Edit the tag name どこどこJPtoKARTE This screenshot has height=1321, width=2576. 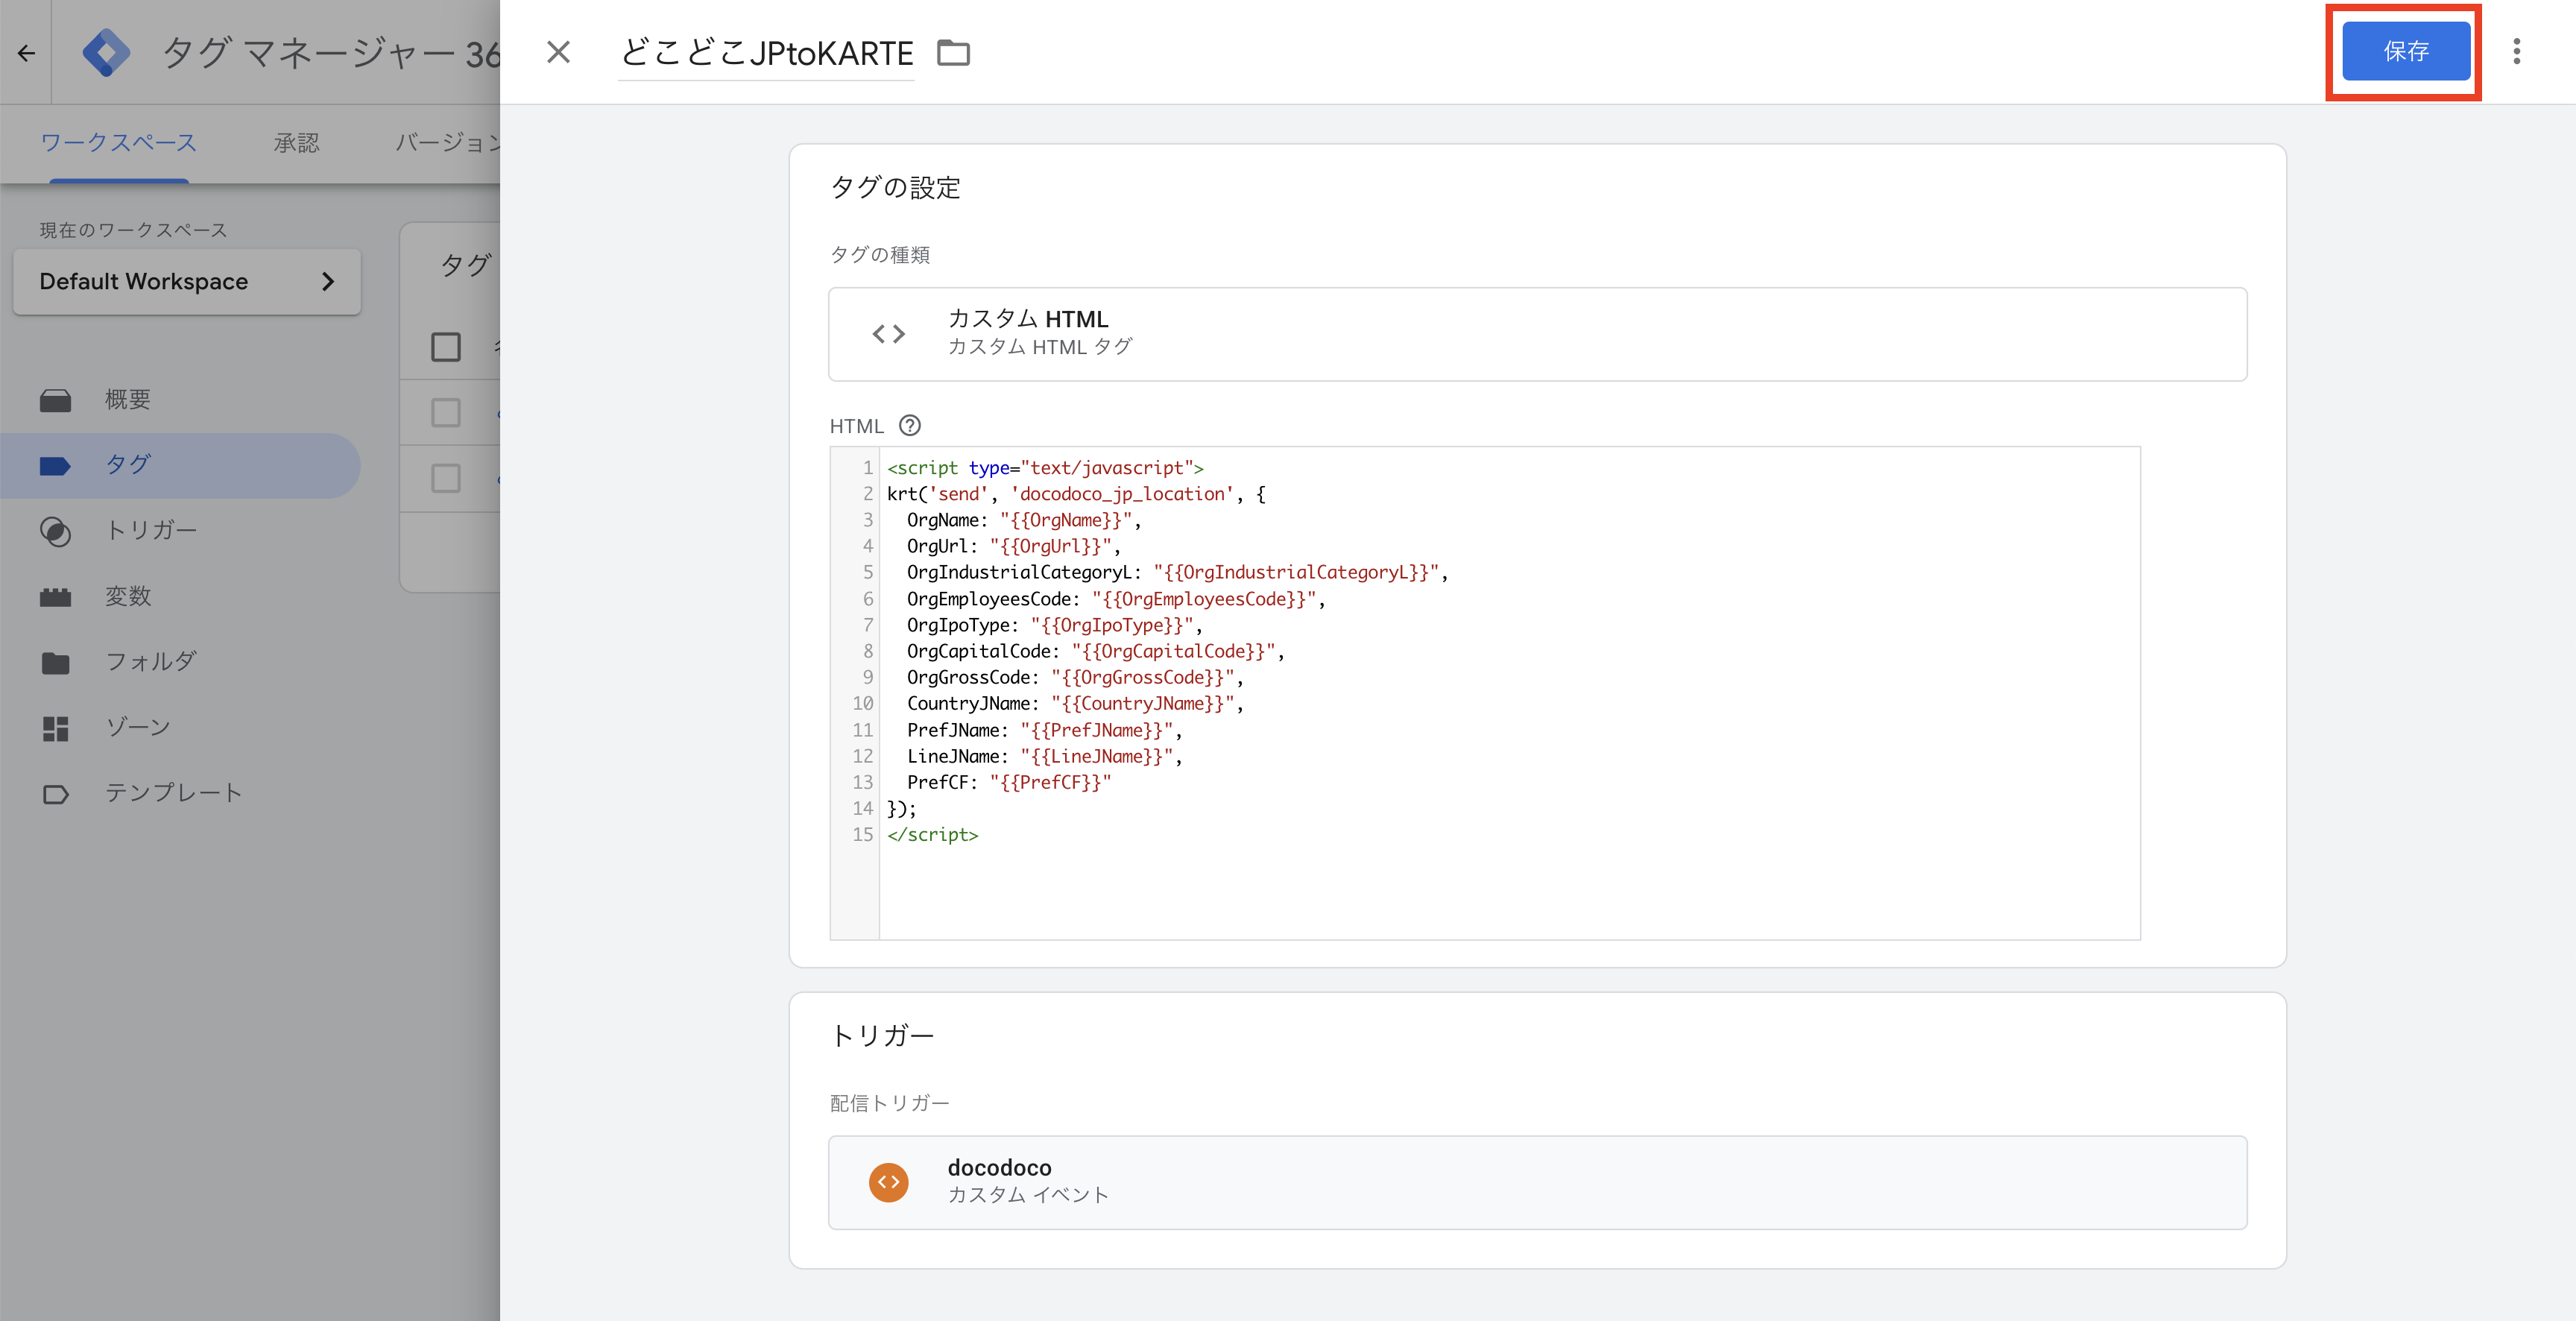(766, 52)
